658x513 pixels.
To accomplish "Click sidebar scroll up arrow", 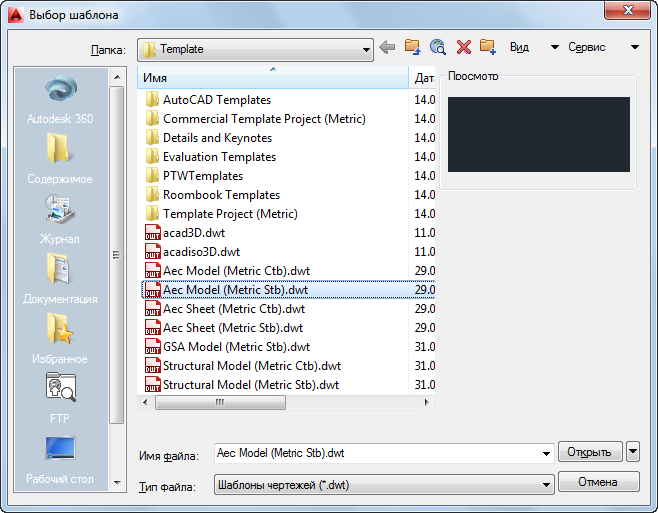I will click(x=117, y=77).
